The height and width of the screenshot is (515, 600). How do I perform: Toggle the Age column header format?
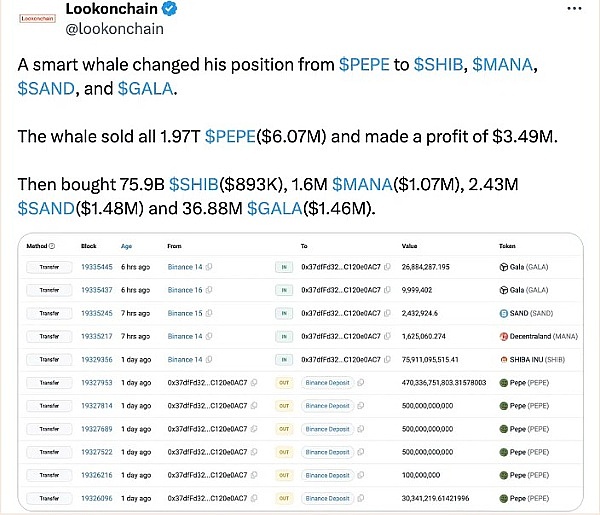point(126,245)
